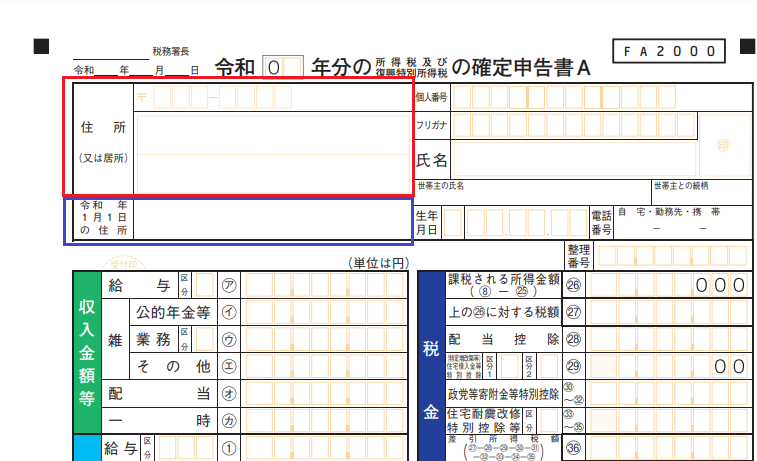The height and width of the screenshot is (461, 757).
Task: Click the 公的年金等 label
Action: click(173, 312)
